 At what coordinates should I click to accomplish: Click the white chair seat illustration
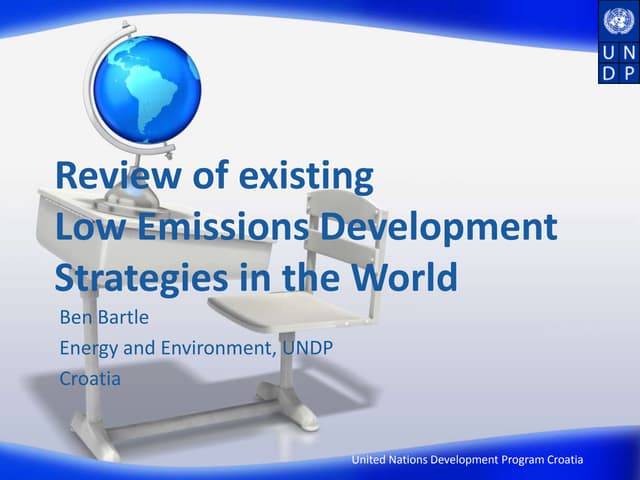point(290,310)
